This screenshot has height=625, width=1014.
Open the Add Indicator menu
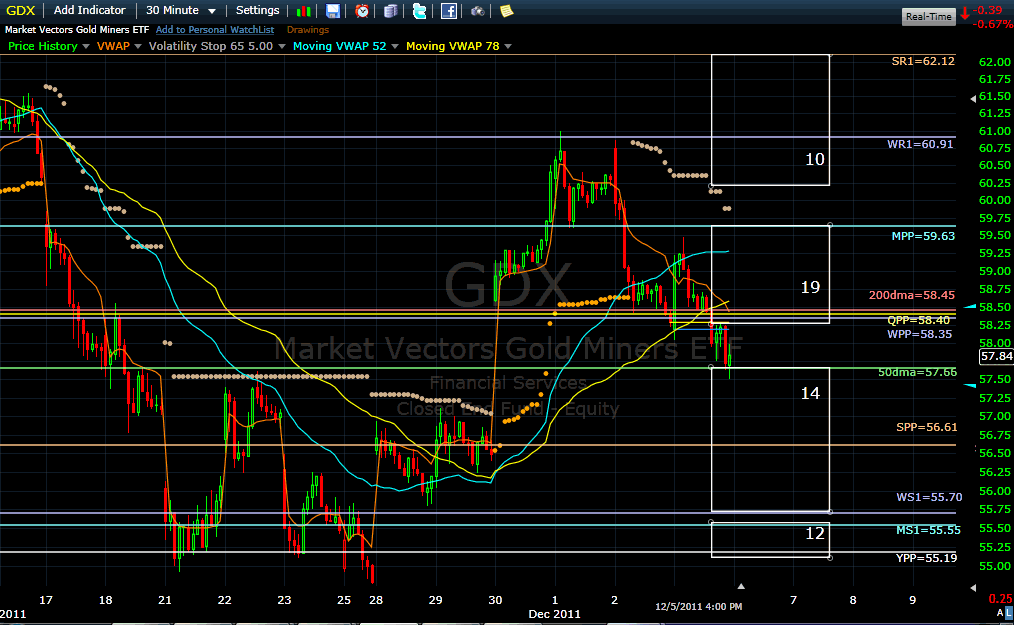[x=89, y=10]
